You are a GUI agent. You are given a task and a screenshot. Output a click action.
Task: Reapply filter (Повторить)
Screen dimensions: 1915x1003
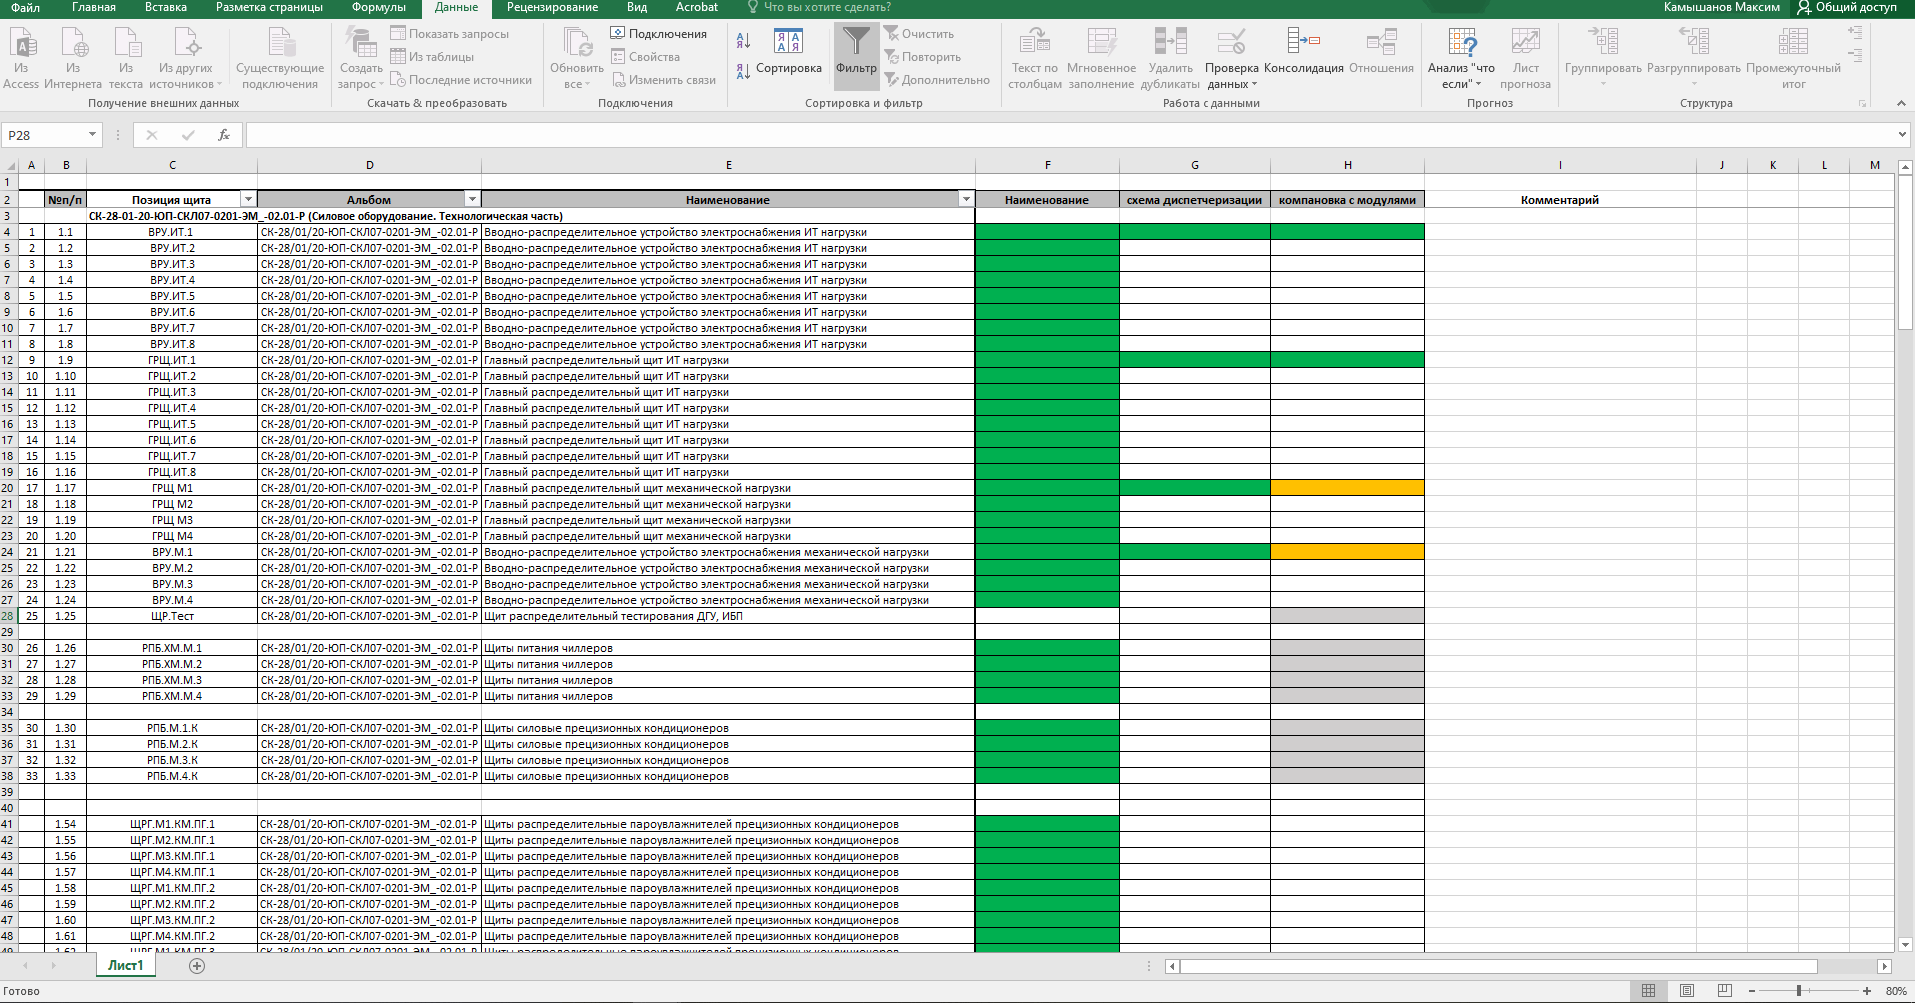922,57
